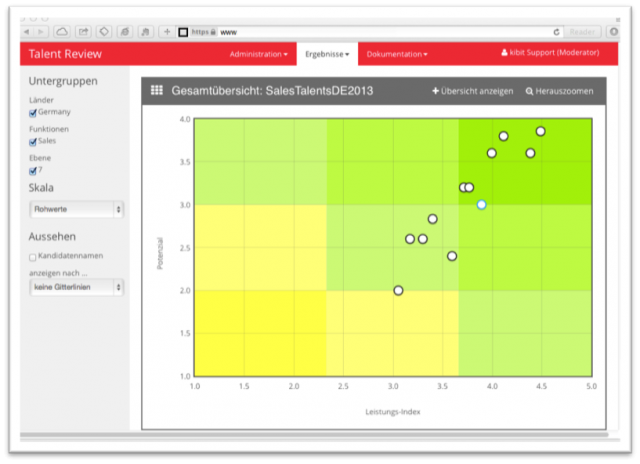Click the Talent Review home link
The height and width of the screenshot is (464, 640).
(x=57, y=53)
